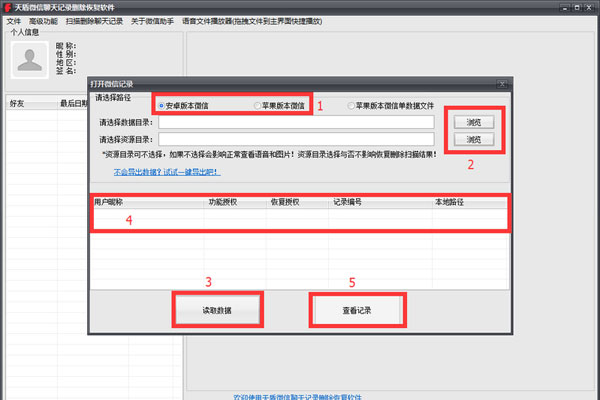Click the red app logo in title bar
The image size is (600, 400).
[x=7, y=7]
